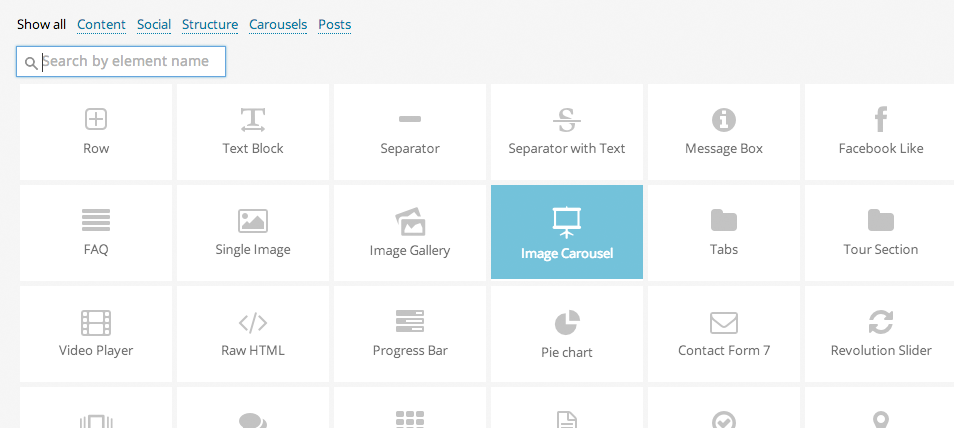954x428 pixels.
Task: Insert a Separator element
Action: (410, 132)
